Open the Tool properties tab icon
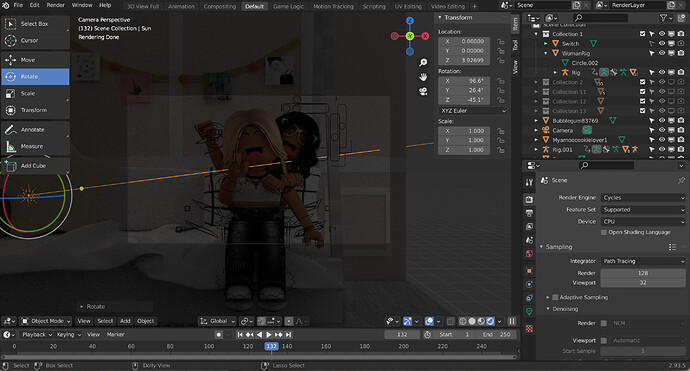690x371 pixels. tap(529, 182)
